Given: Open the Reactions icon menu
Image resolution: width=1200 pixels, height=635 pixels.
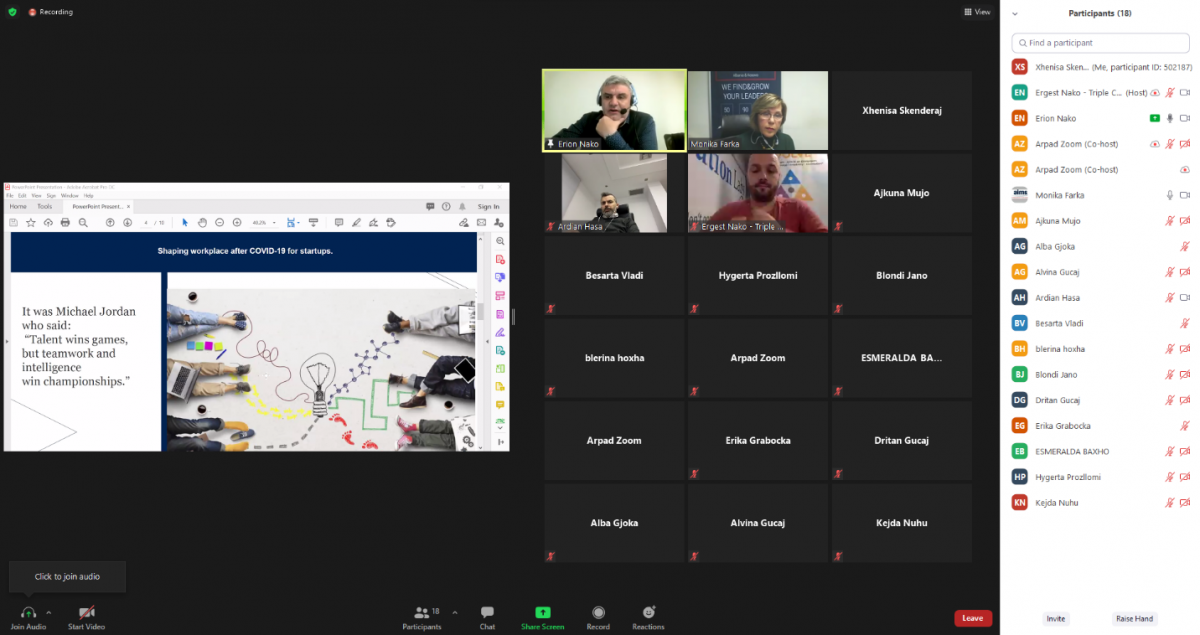Looking at the screenshot, I should [x=648, y=612].
